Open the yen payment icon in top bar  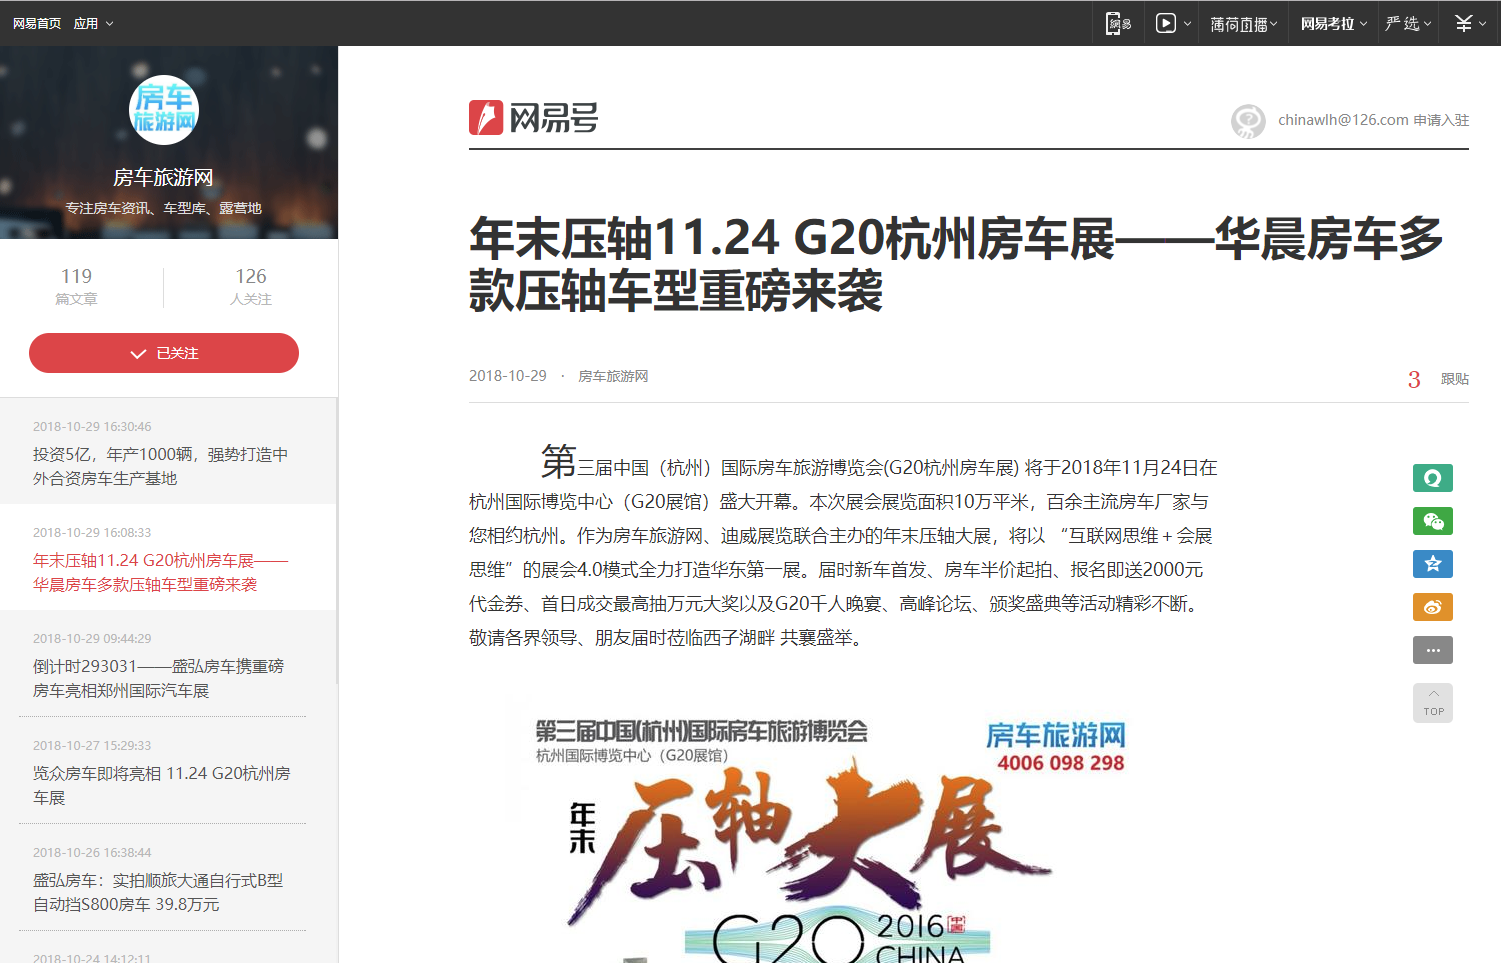(x=1464, y=23)
